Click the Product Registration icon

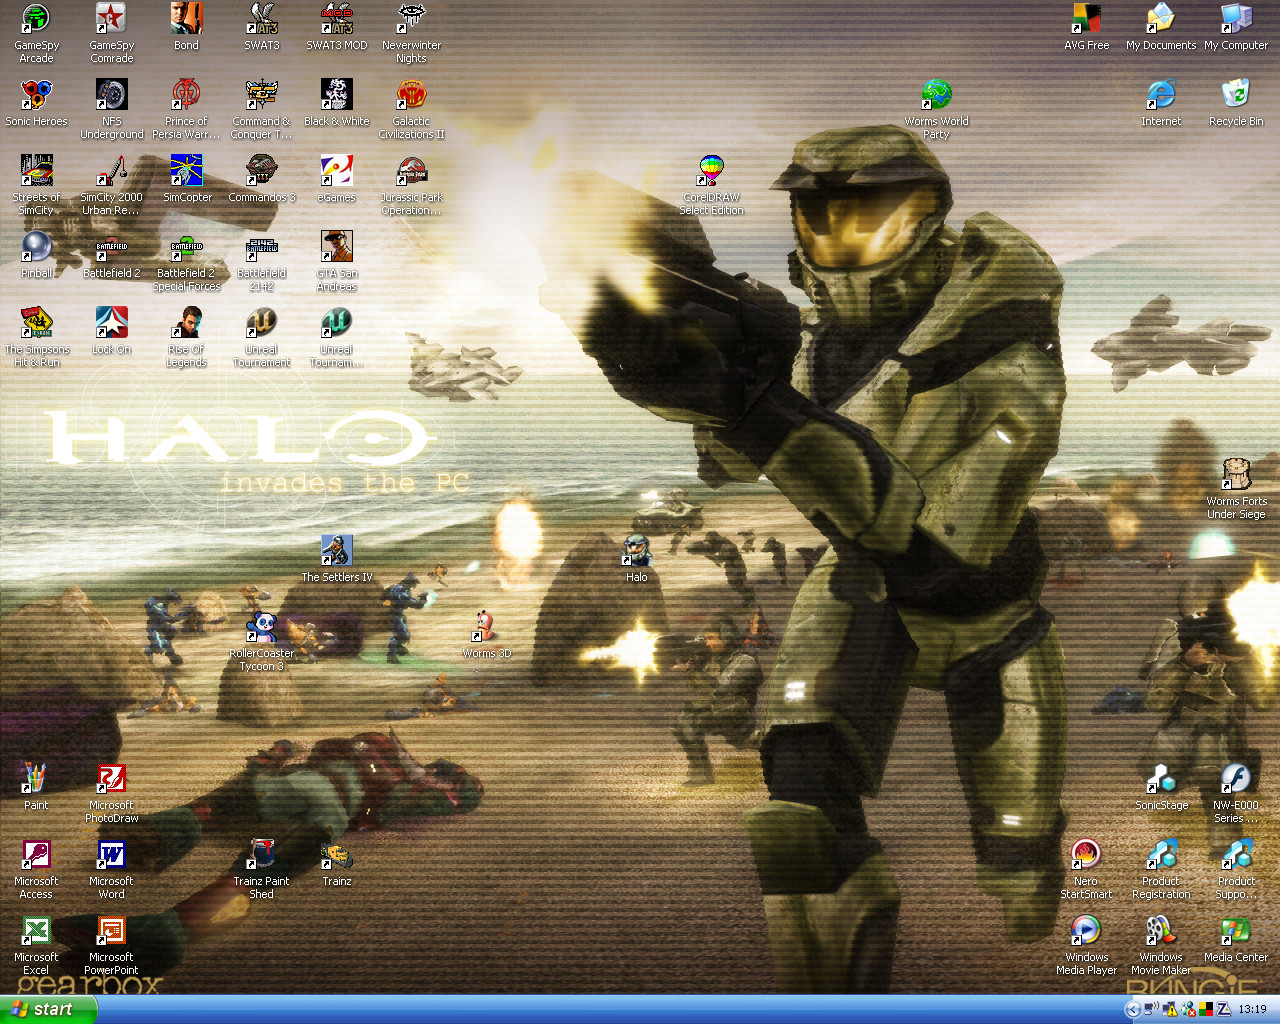[x=1161, y=869]
